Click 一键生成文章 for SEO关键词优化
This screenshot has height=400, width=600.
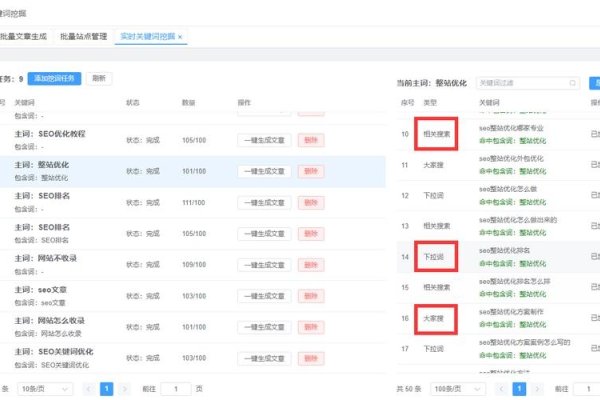264,358
